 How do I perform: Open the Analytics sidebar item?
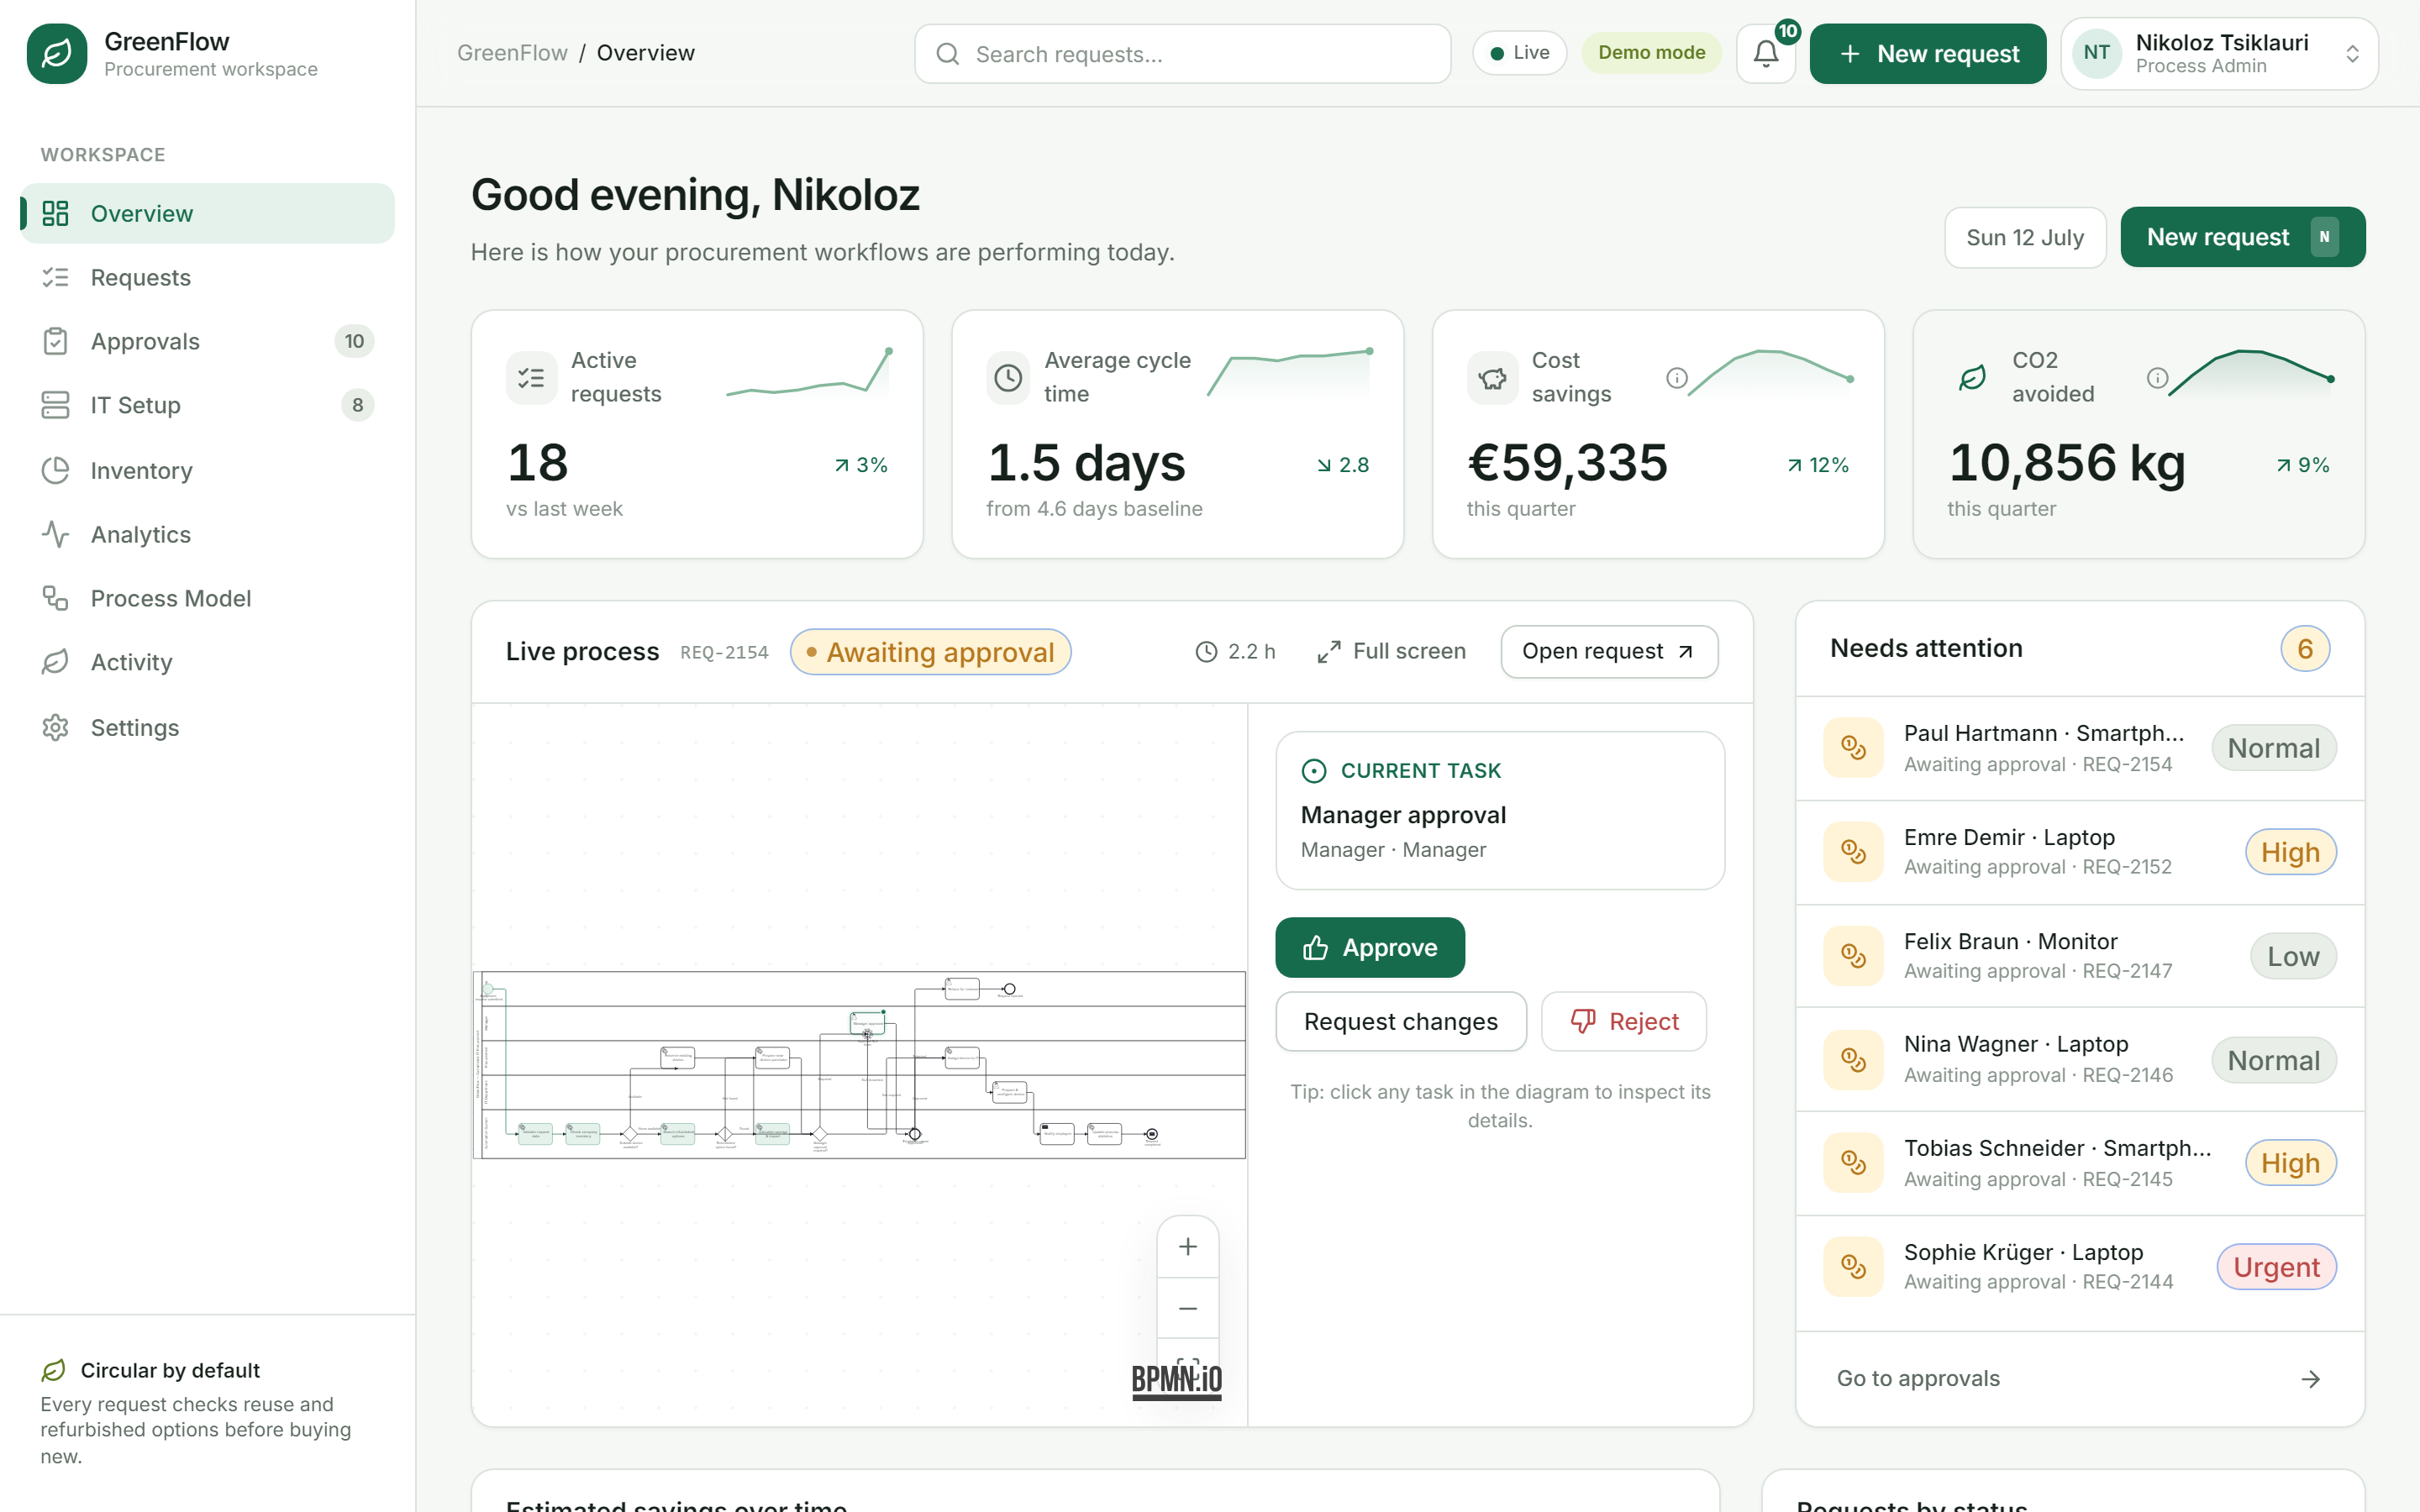[x=208, y=534]
